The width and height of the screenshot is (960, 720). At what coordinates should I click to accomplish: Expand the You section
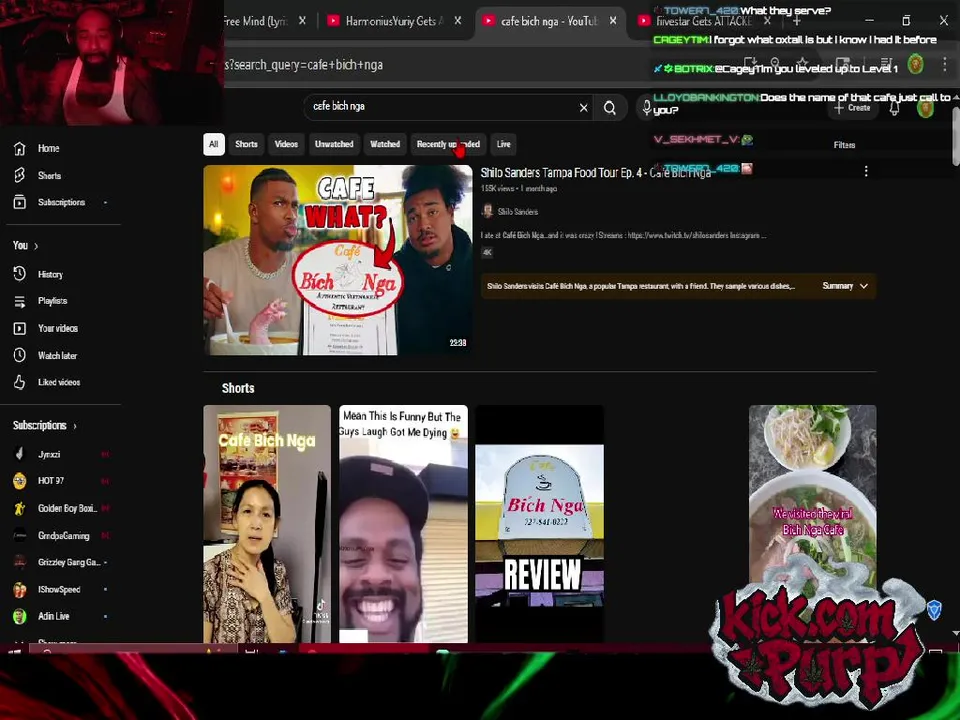(25, 246)
